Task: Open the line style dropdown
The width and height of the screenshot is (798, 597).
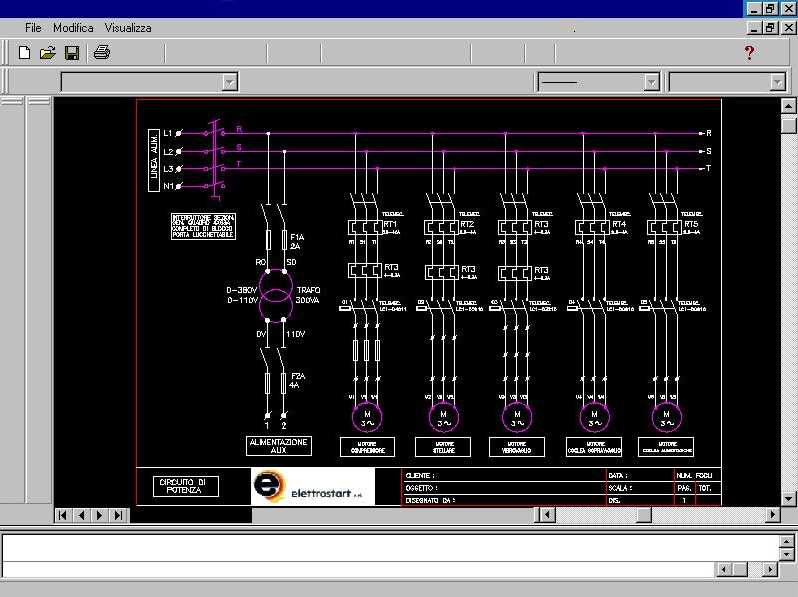Action: click(652, 82)
